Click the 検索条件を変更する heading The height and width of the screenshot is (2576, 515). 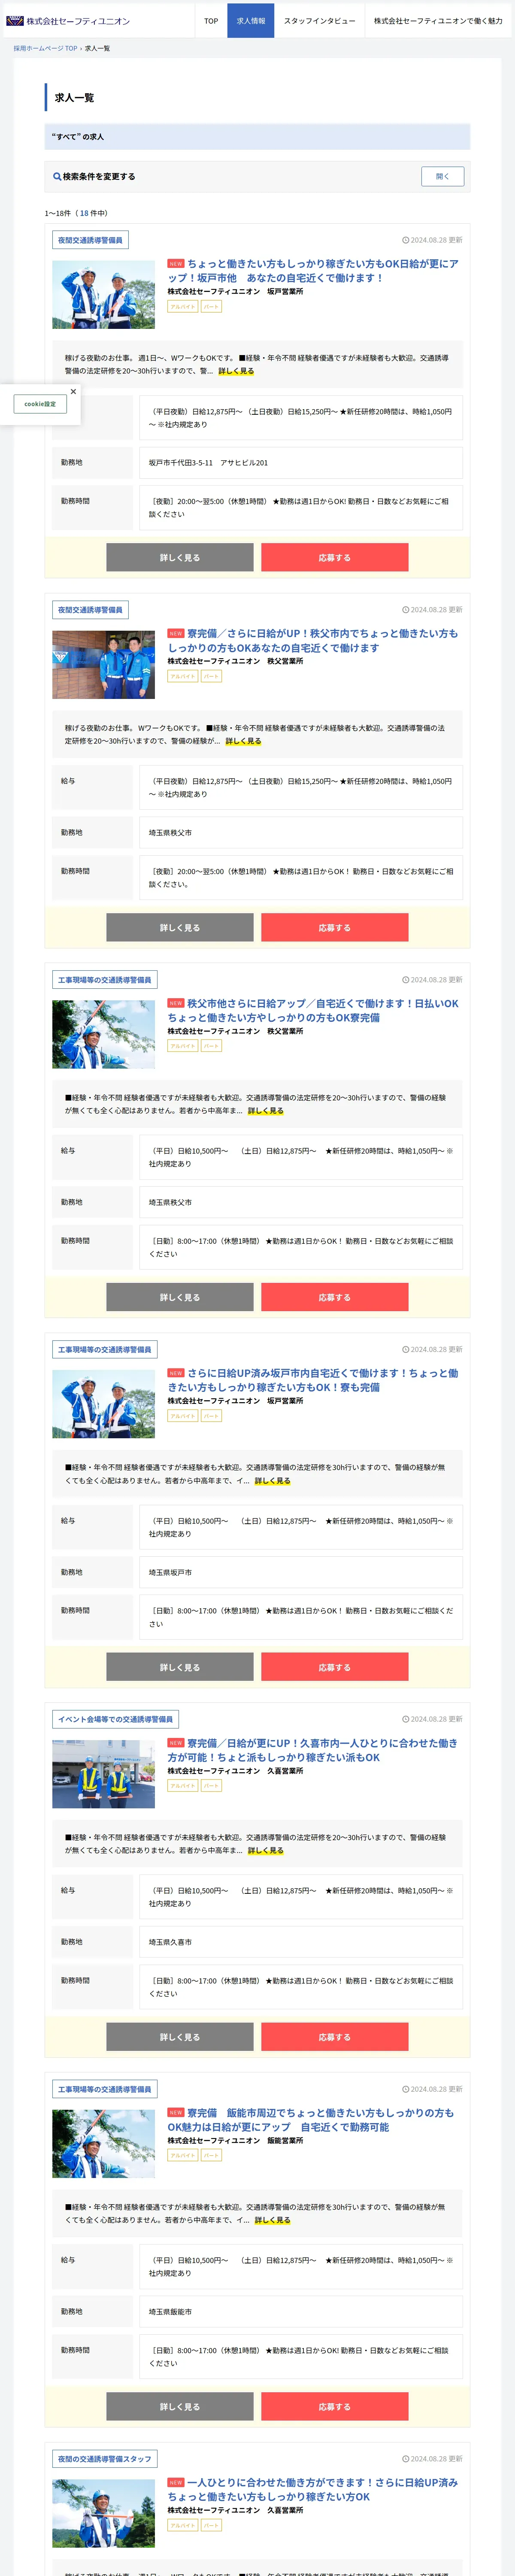click(x=99, y=177)
